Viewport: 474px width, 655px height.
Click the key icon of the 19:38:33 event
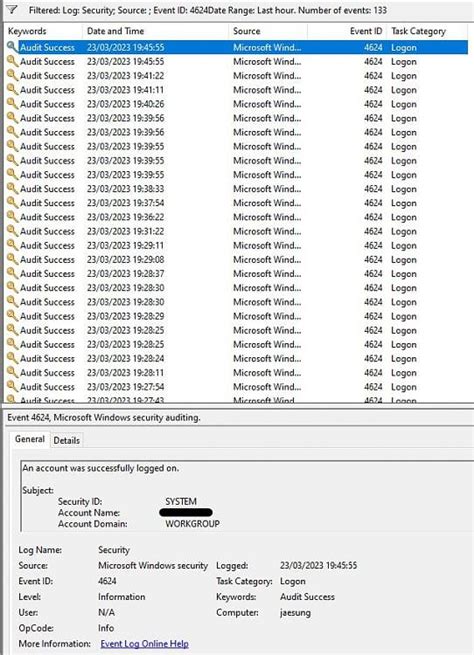click(13, 189)
